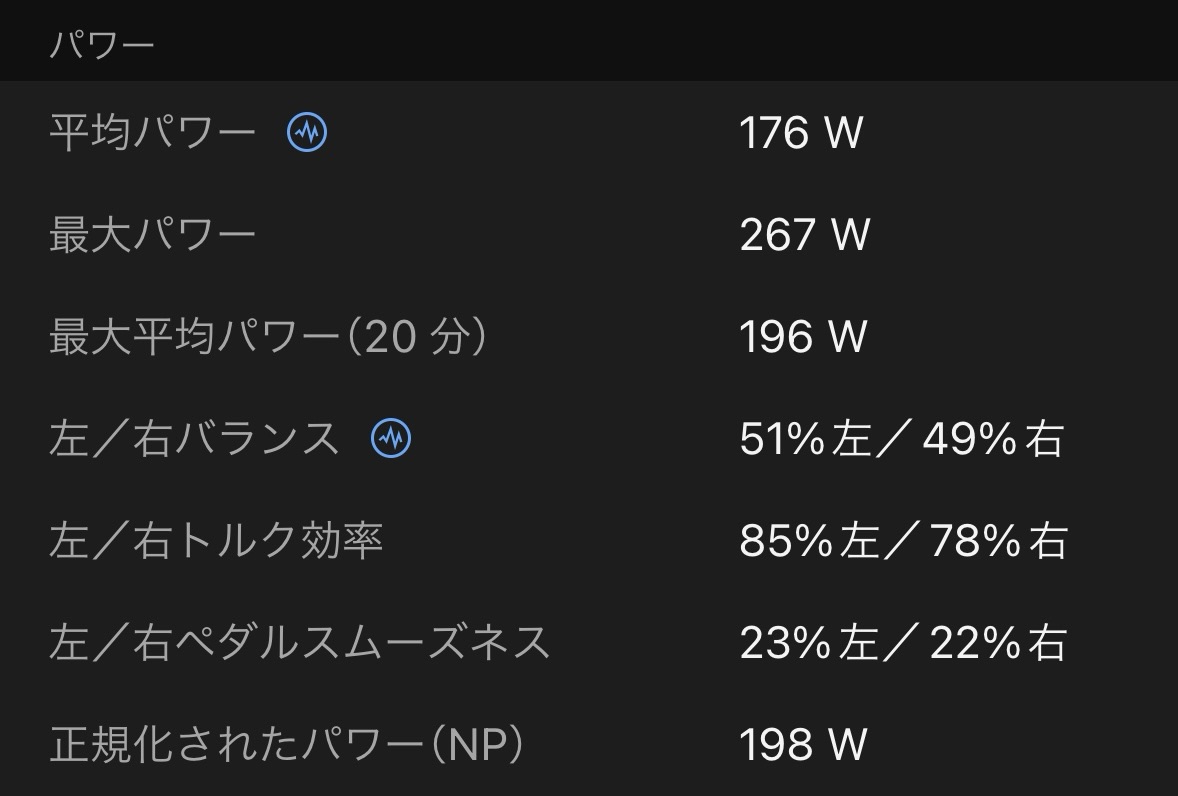Select the 198 W normalized power value

pyautogui.click(x=803, y=744)
